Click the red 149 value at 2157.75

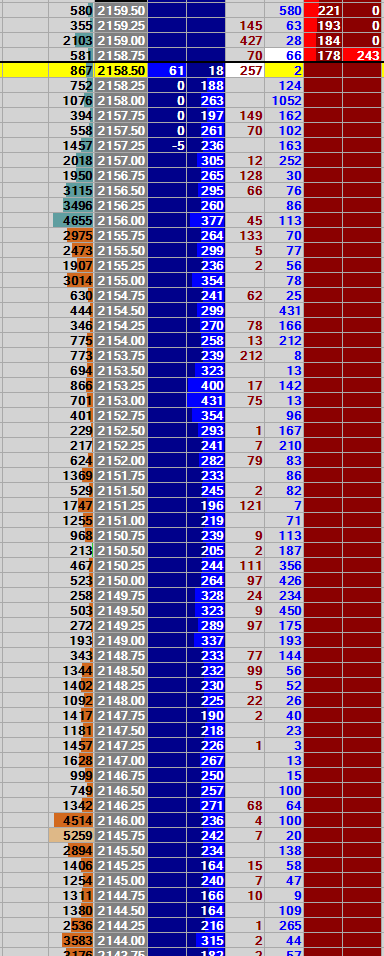click(x=245, y=116)
